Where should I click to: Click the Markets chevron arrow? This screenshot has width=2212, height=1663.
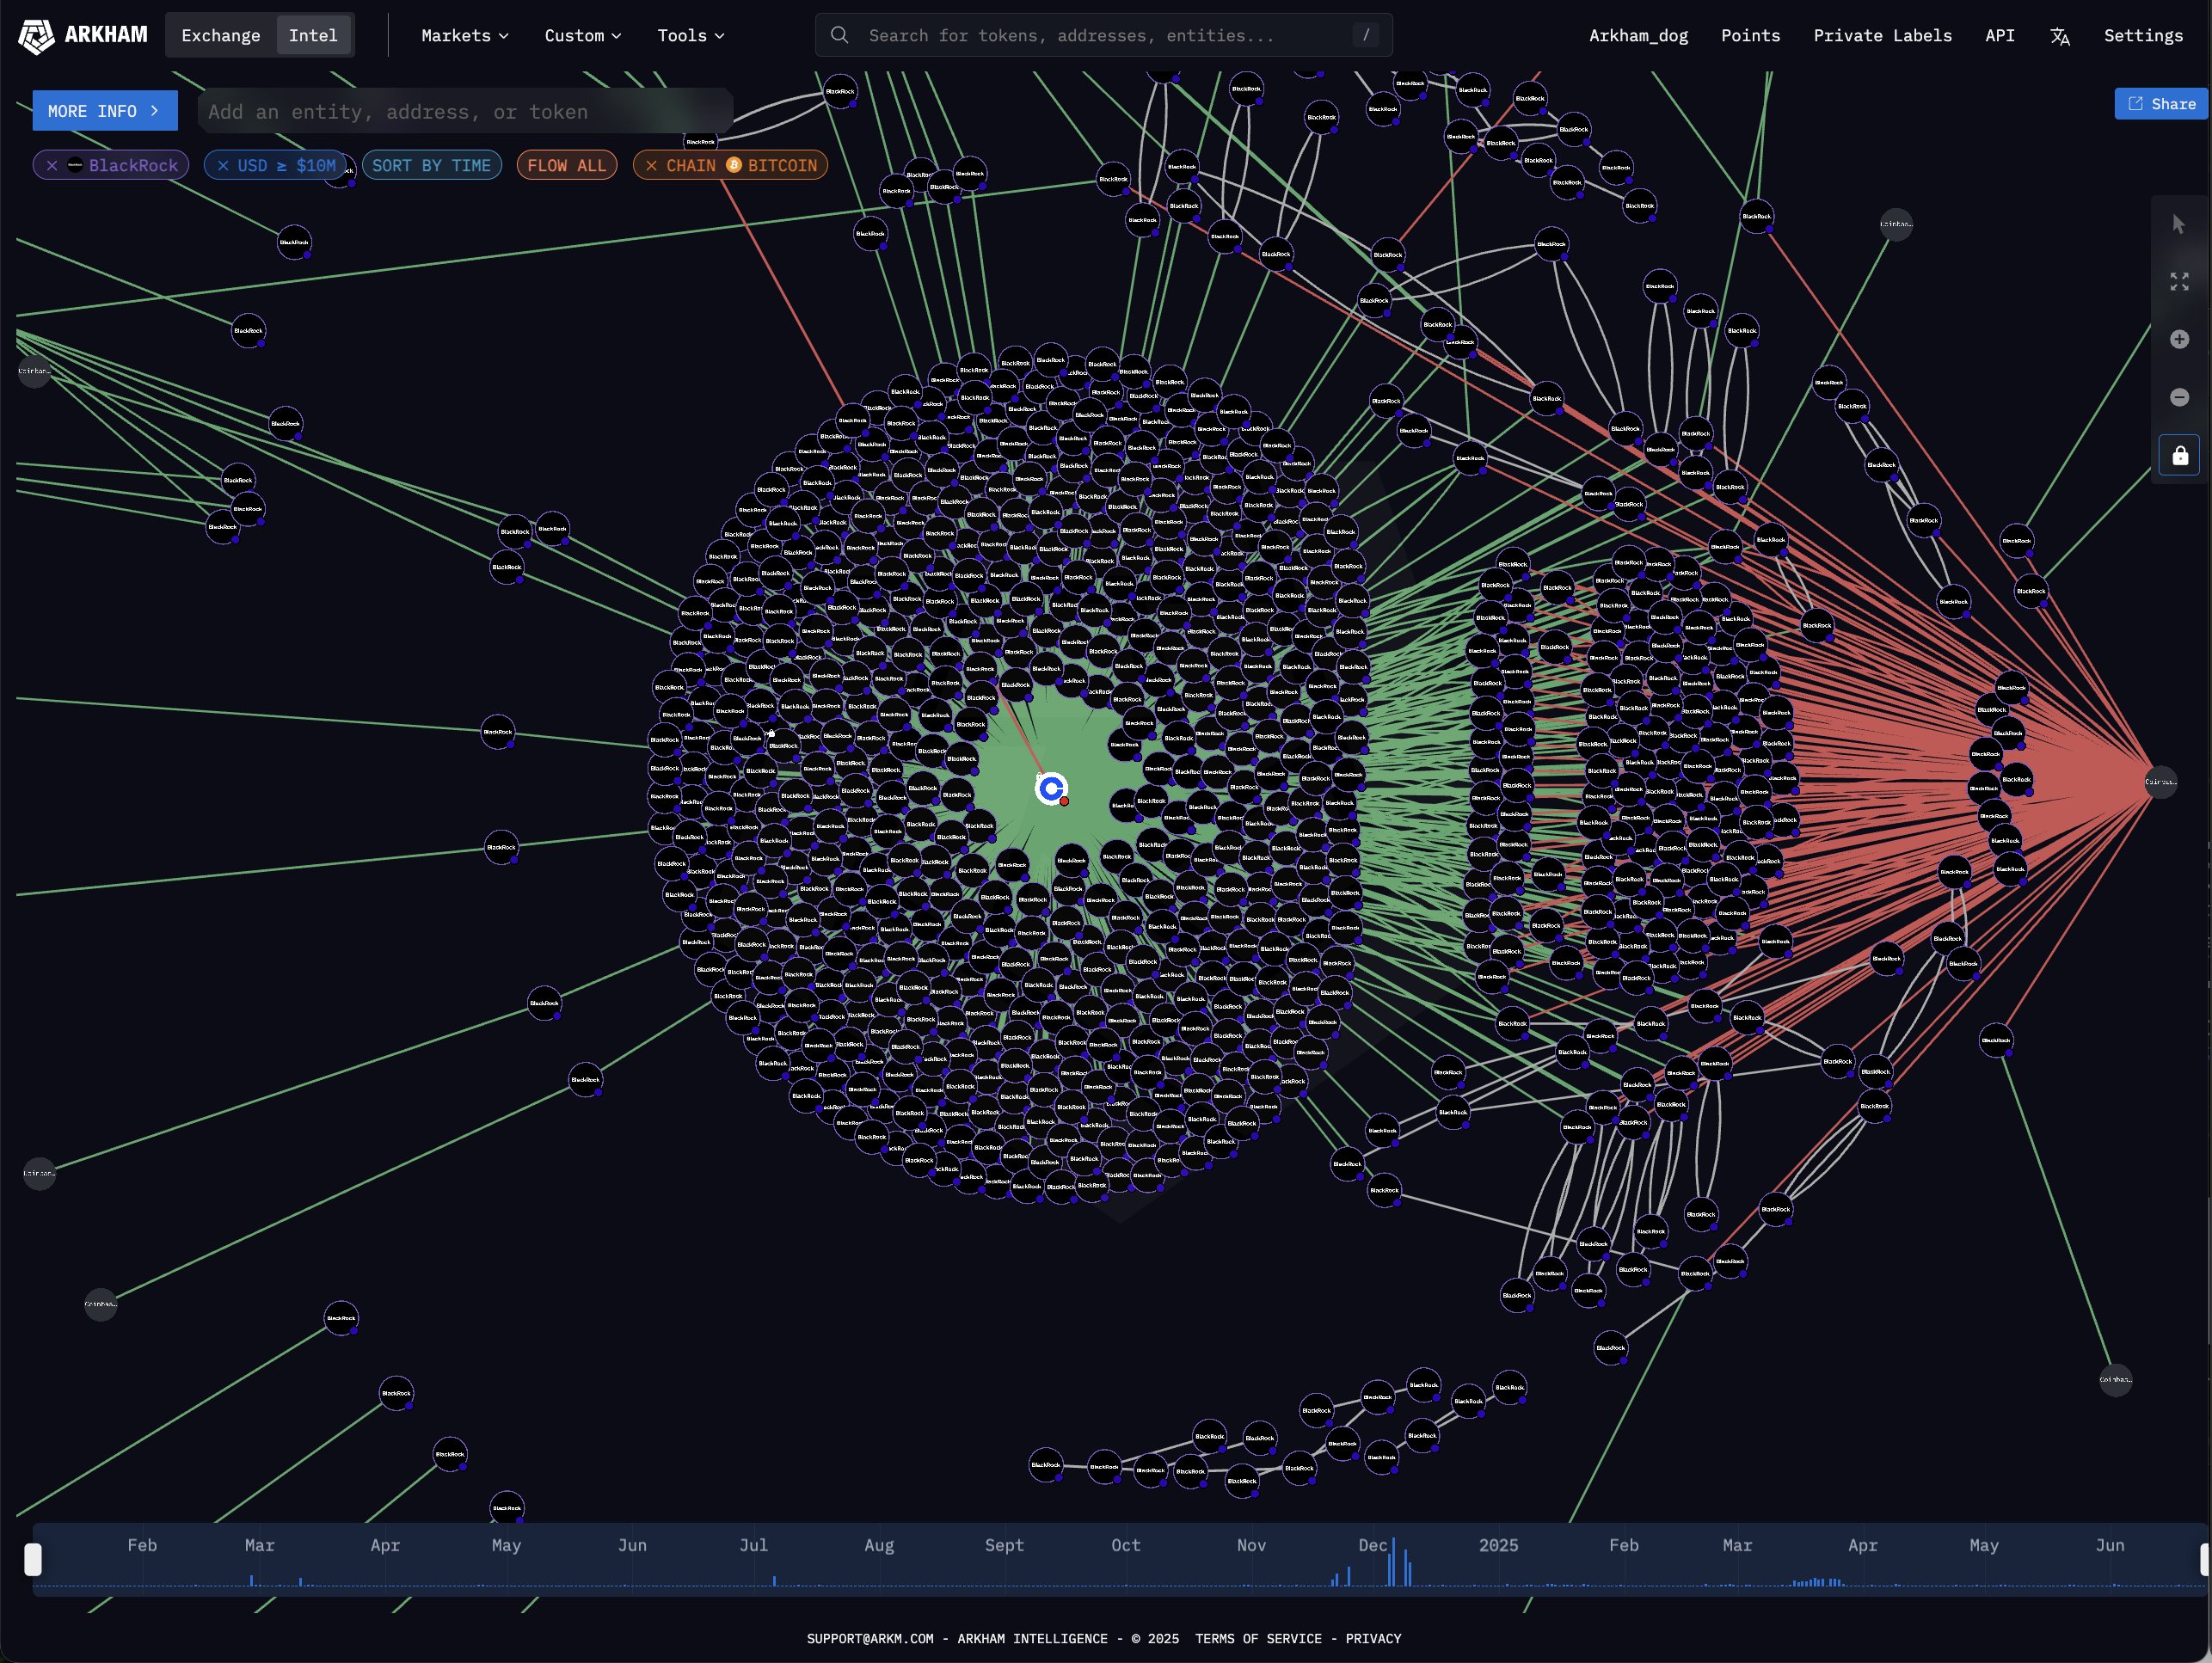point(504,36)
